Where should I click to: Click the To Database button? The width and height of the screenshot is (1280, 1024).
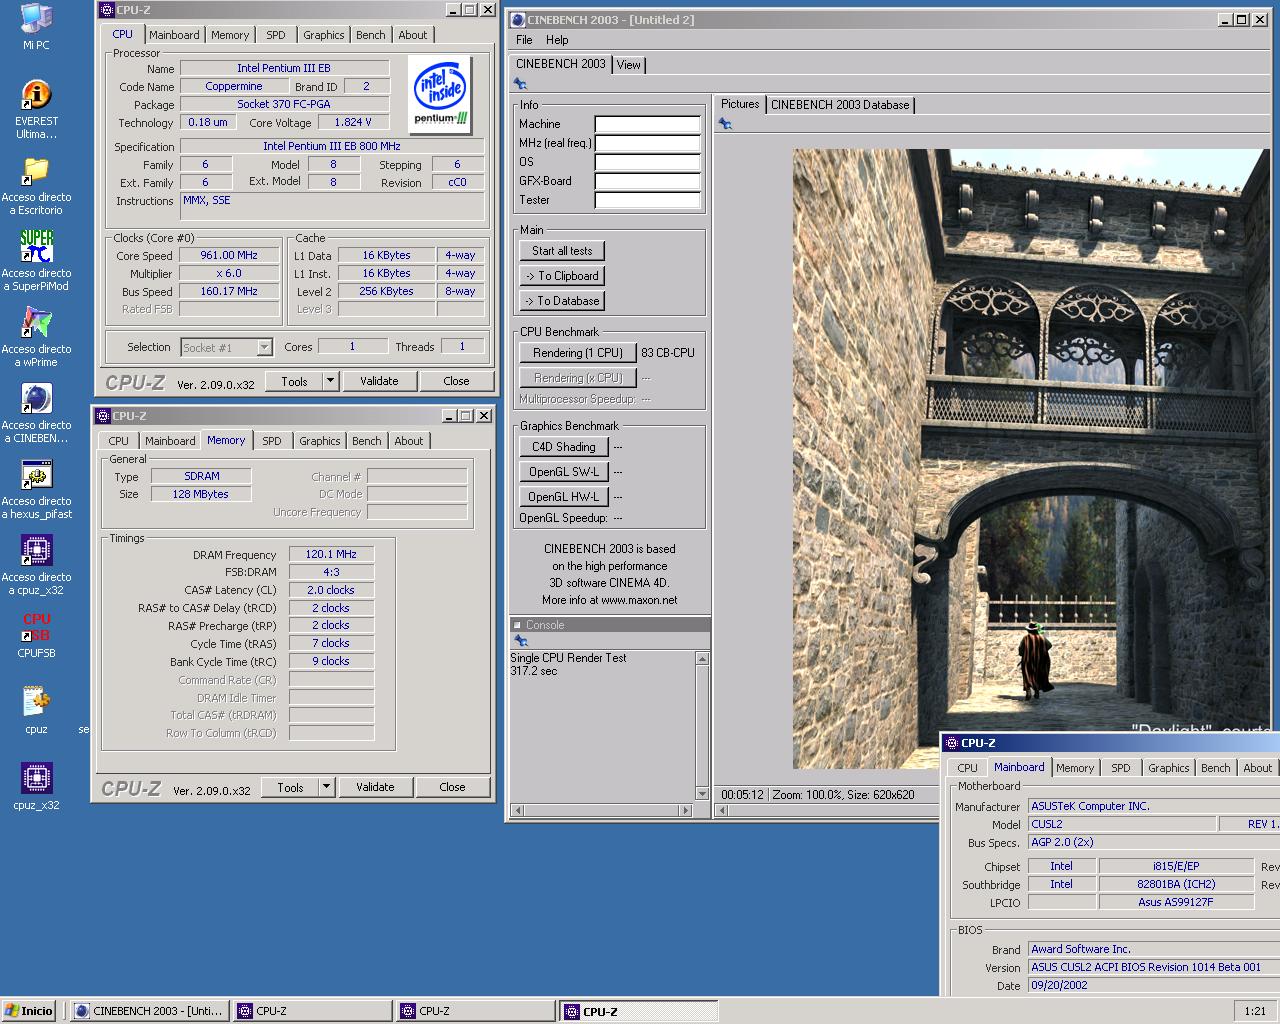point(562,301)
